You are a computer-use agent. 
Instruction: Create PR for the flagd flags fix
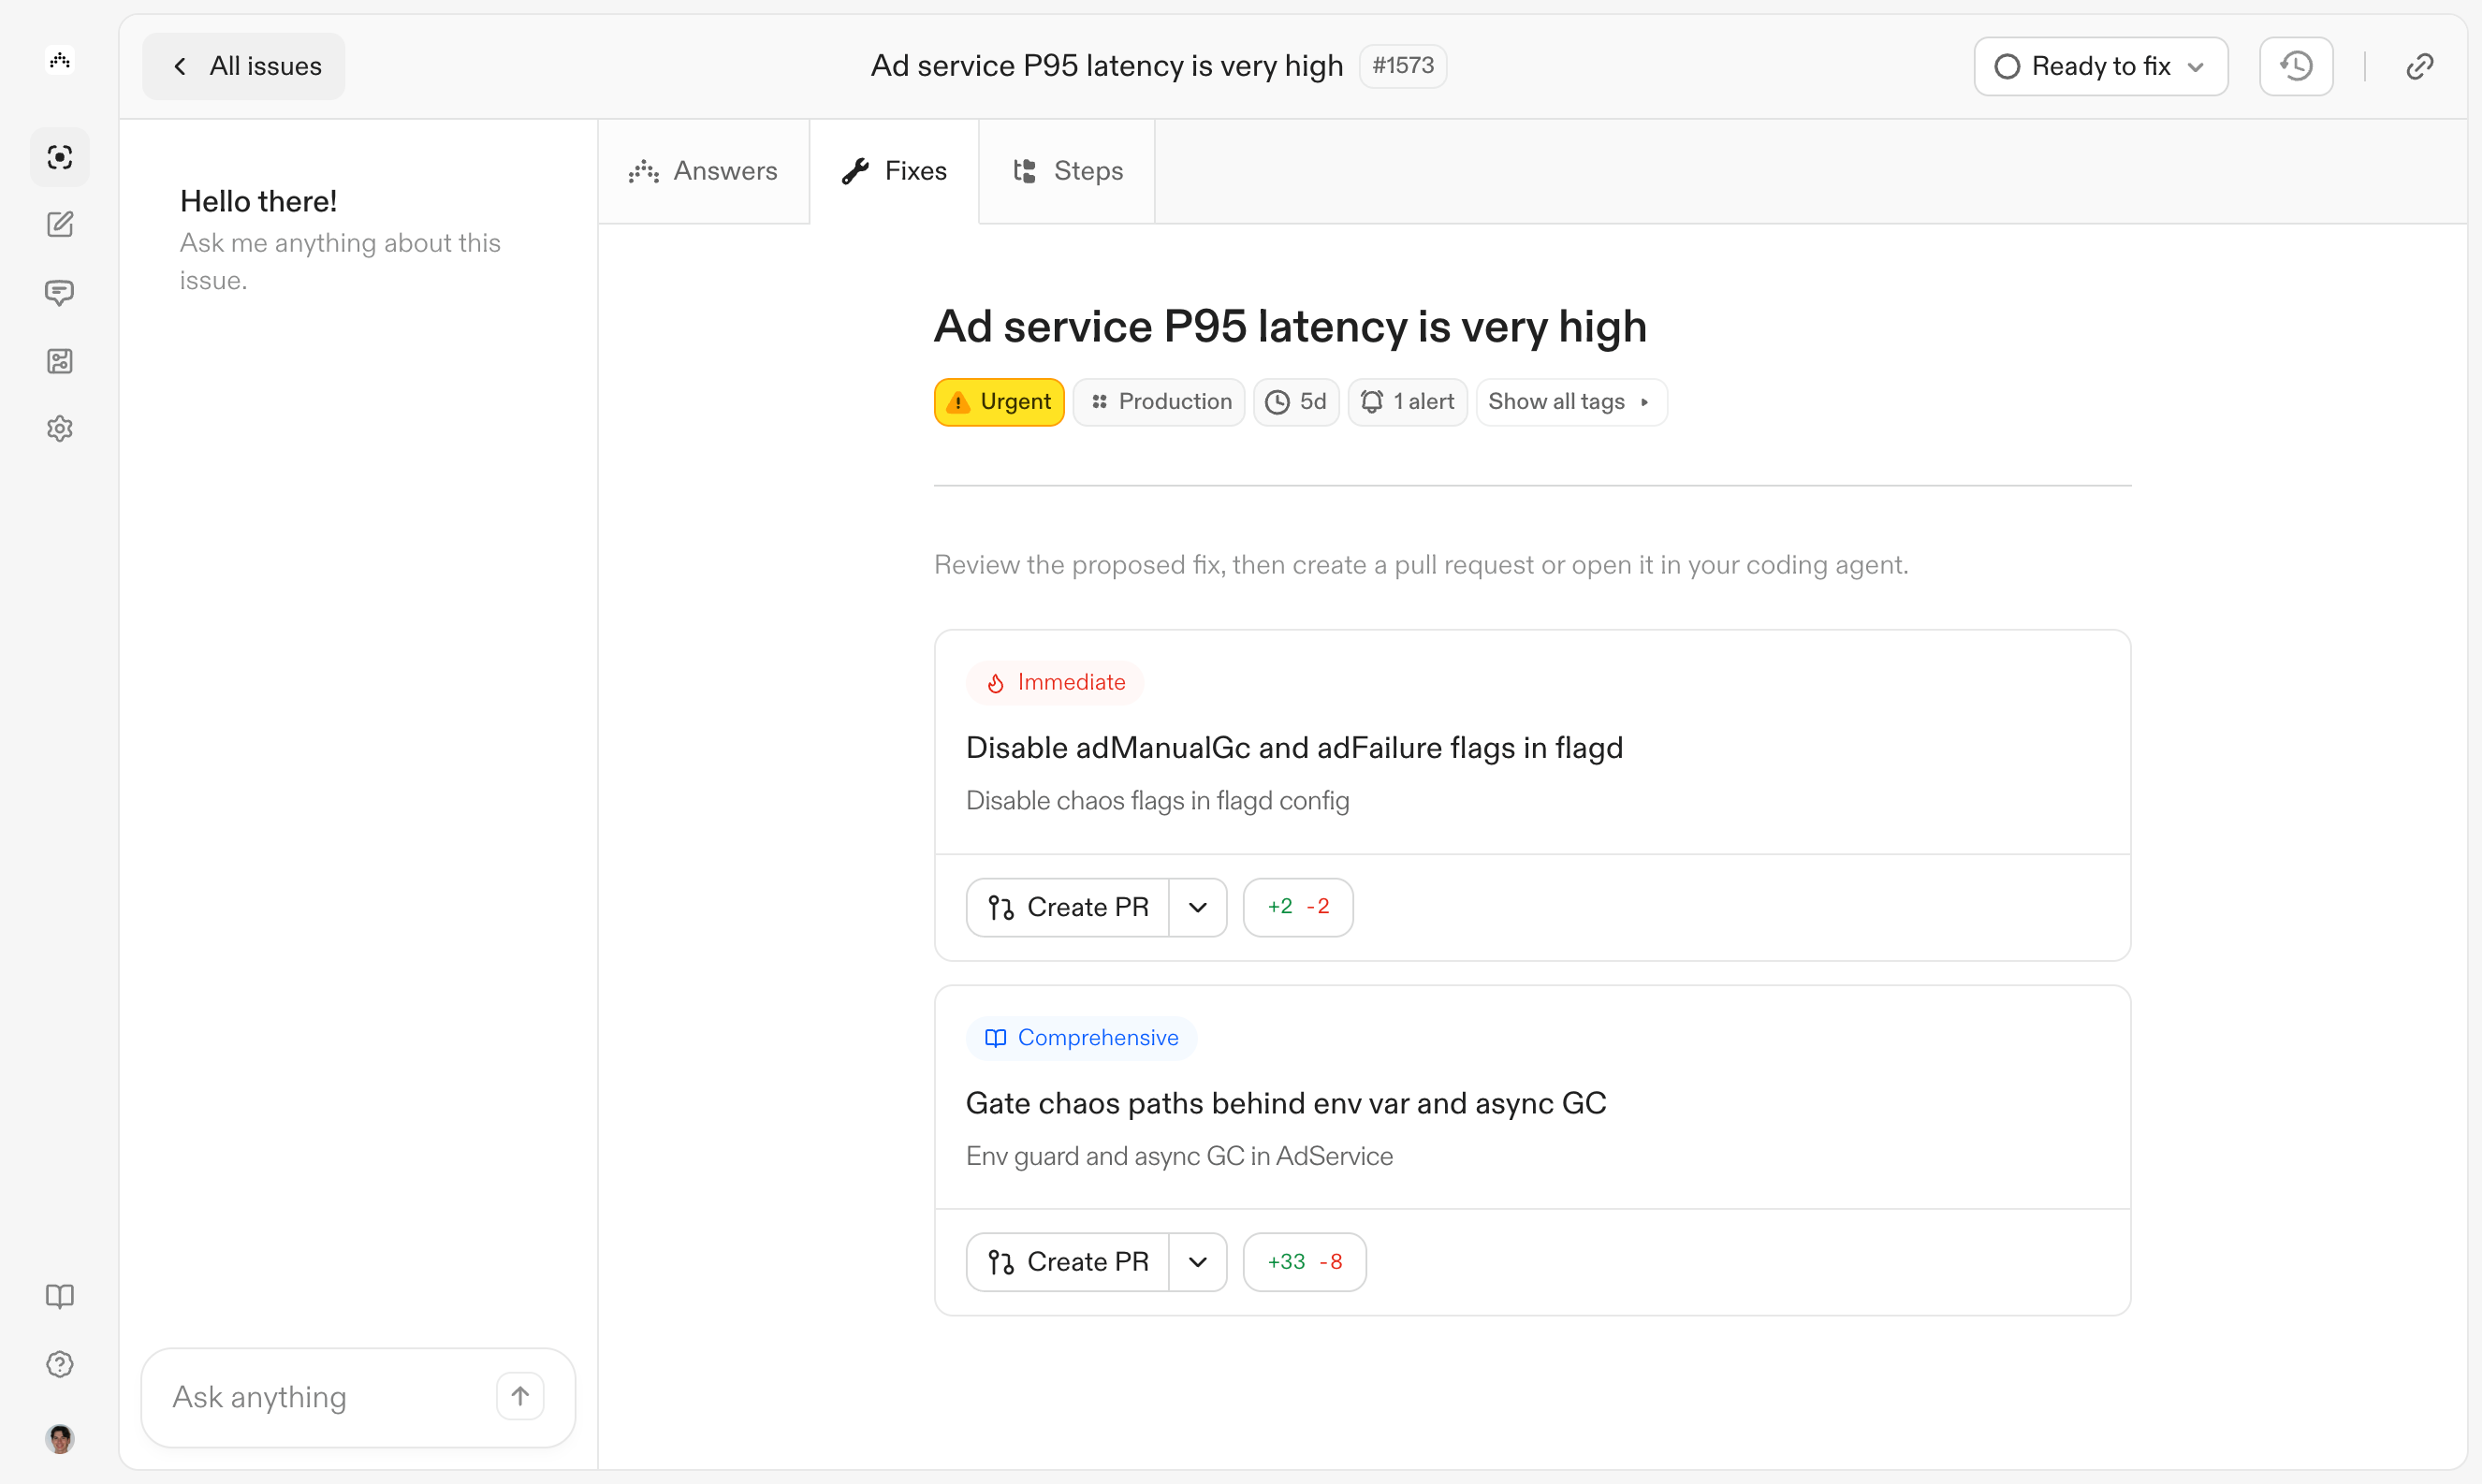(1067, 907)
